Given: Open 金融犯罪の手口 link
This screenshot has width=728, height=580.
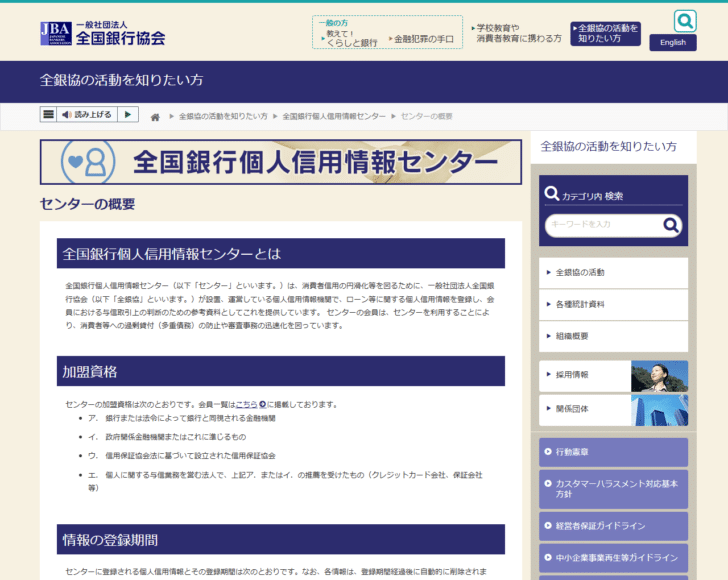Looking at the screenshot, I should [x=422, y=39].
